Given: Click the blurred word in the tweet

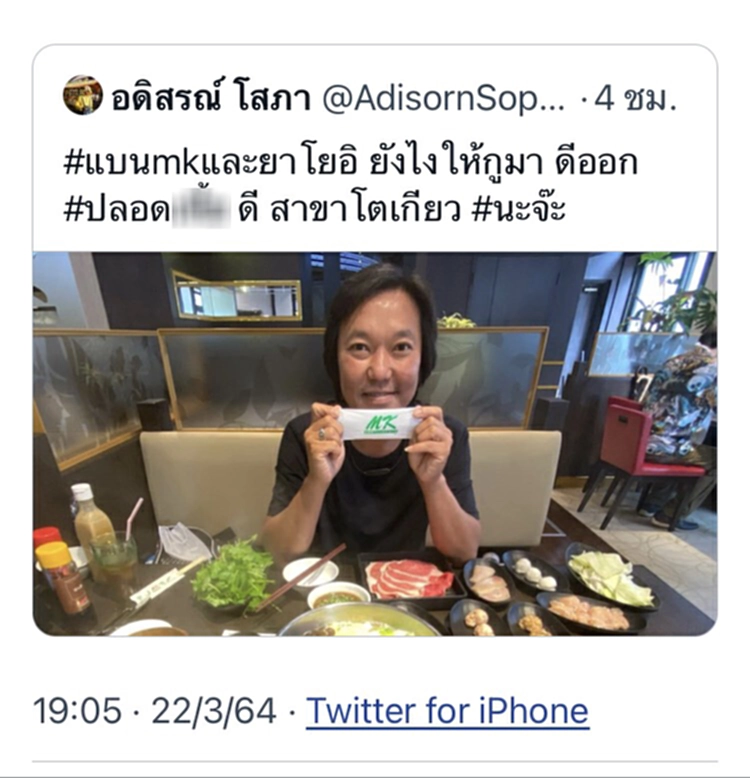Looking at the screenshot, I should click(201, 209).
